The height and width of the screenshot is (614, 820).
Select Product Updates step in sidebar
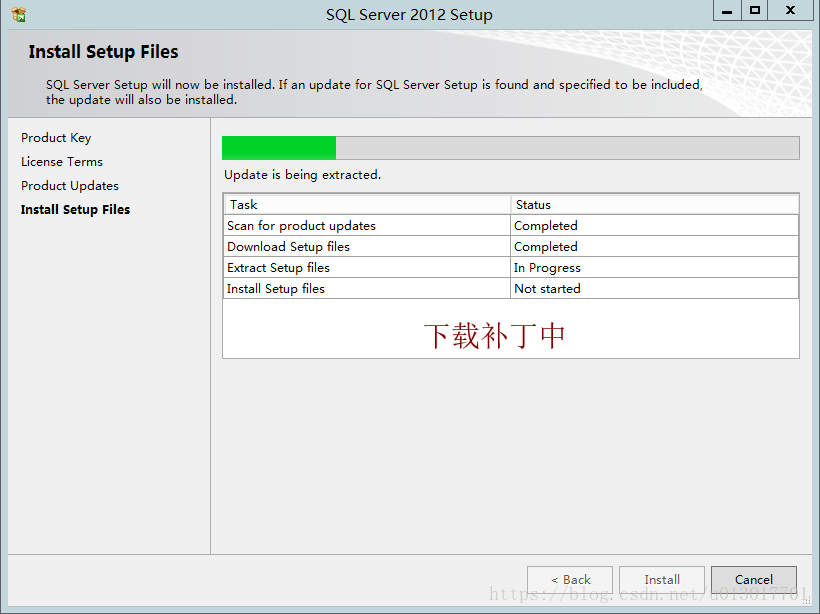(x=70, y=186)
